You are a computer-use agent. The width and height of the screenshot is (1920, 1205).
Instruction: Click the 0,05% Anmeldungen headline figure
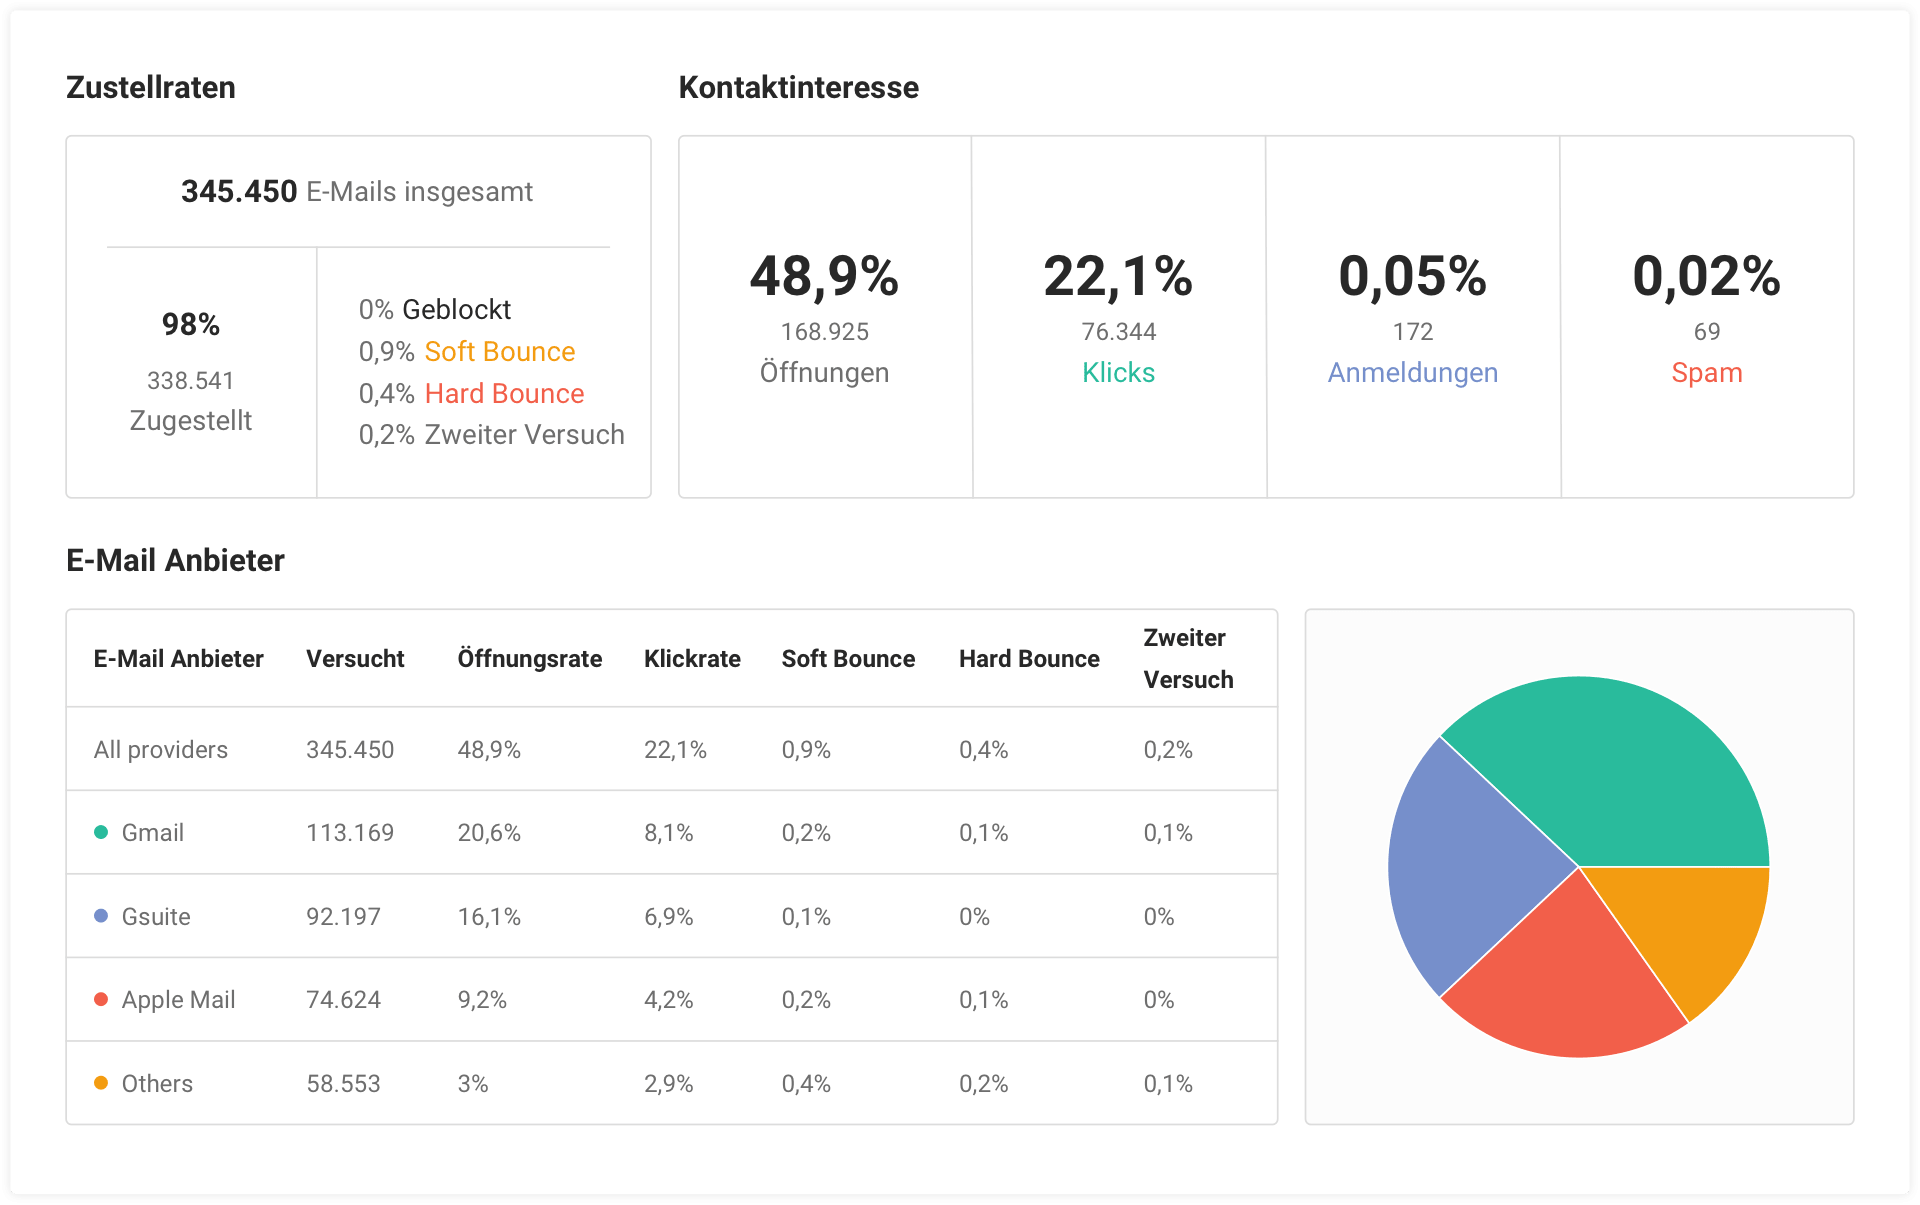[1412, 277]
